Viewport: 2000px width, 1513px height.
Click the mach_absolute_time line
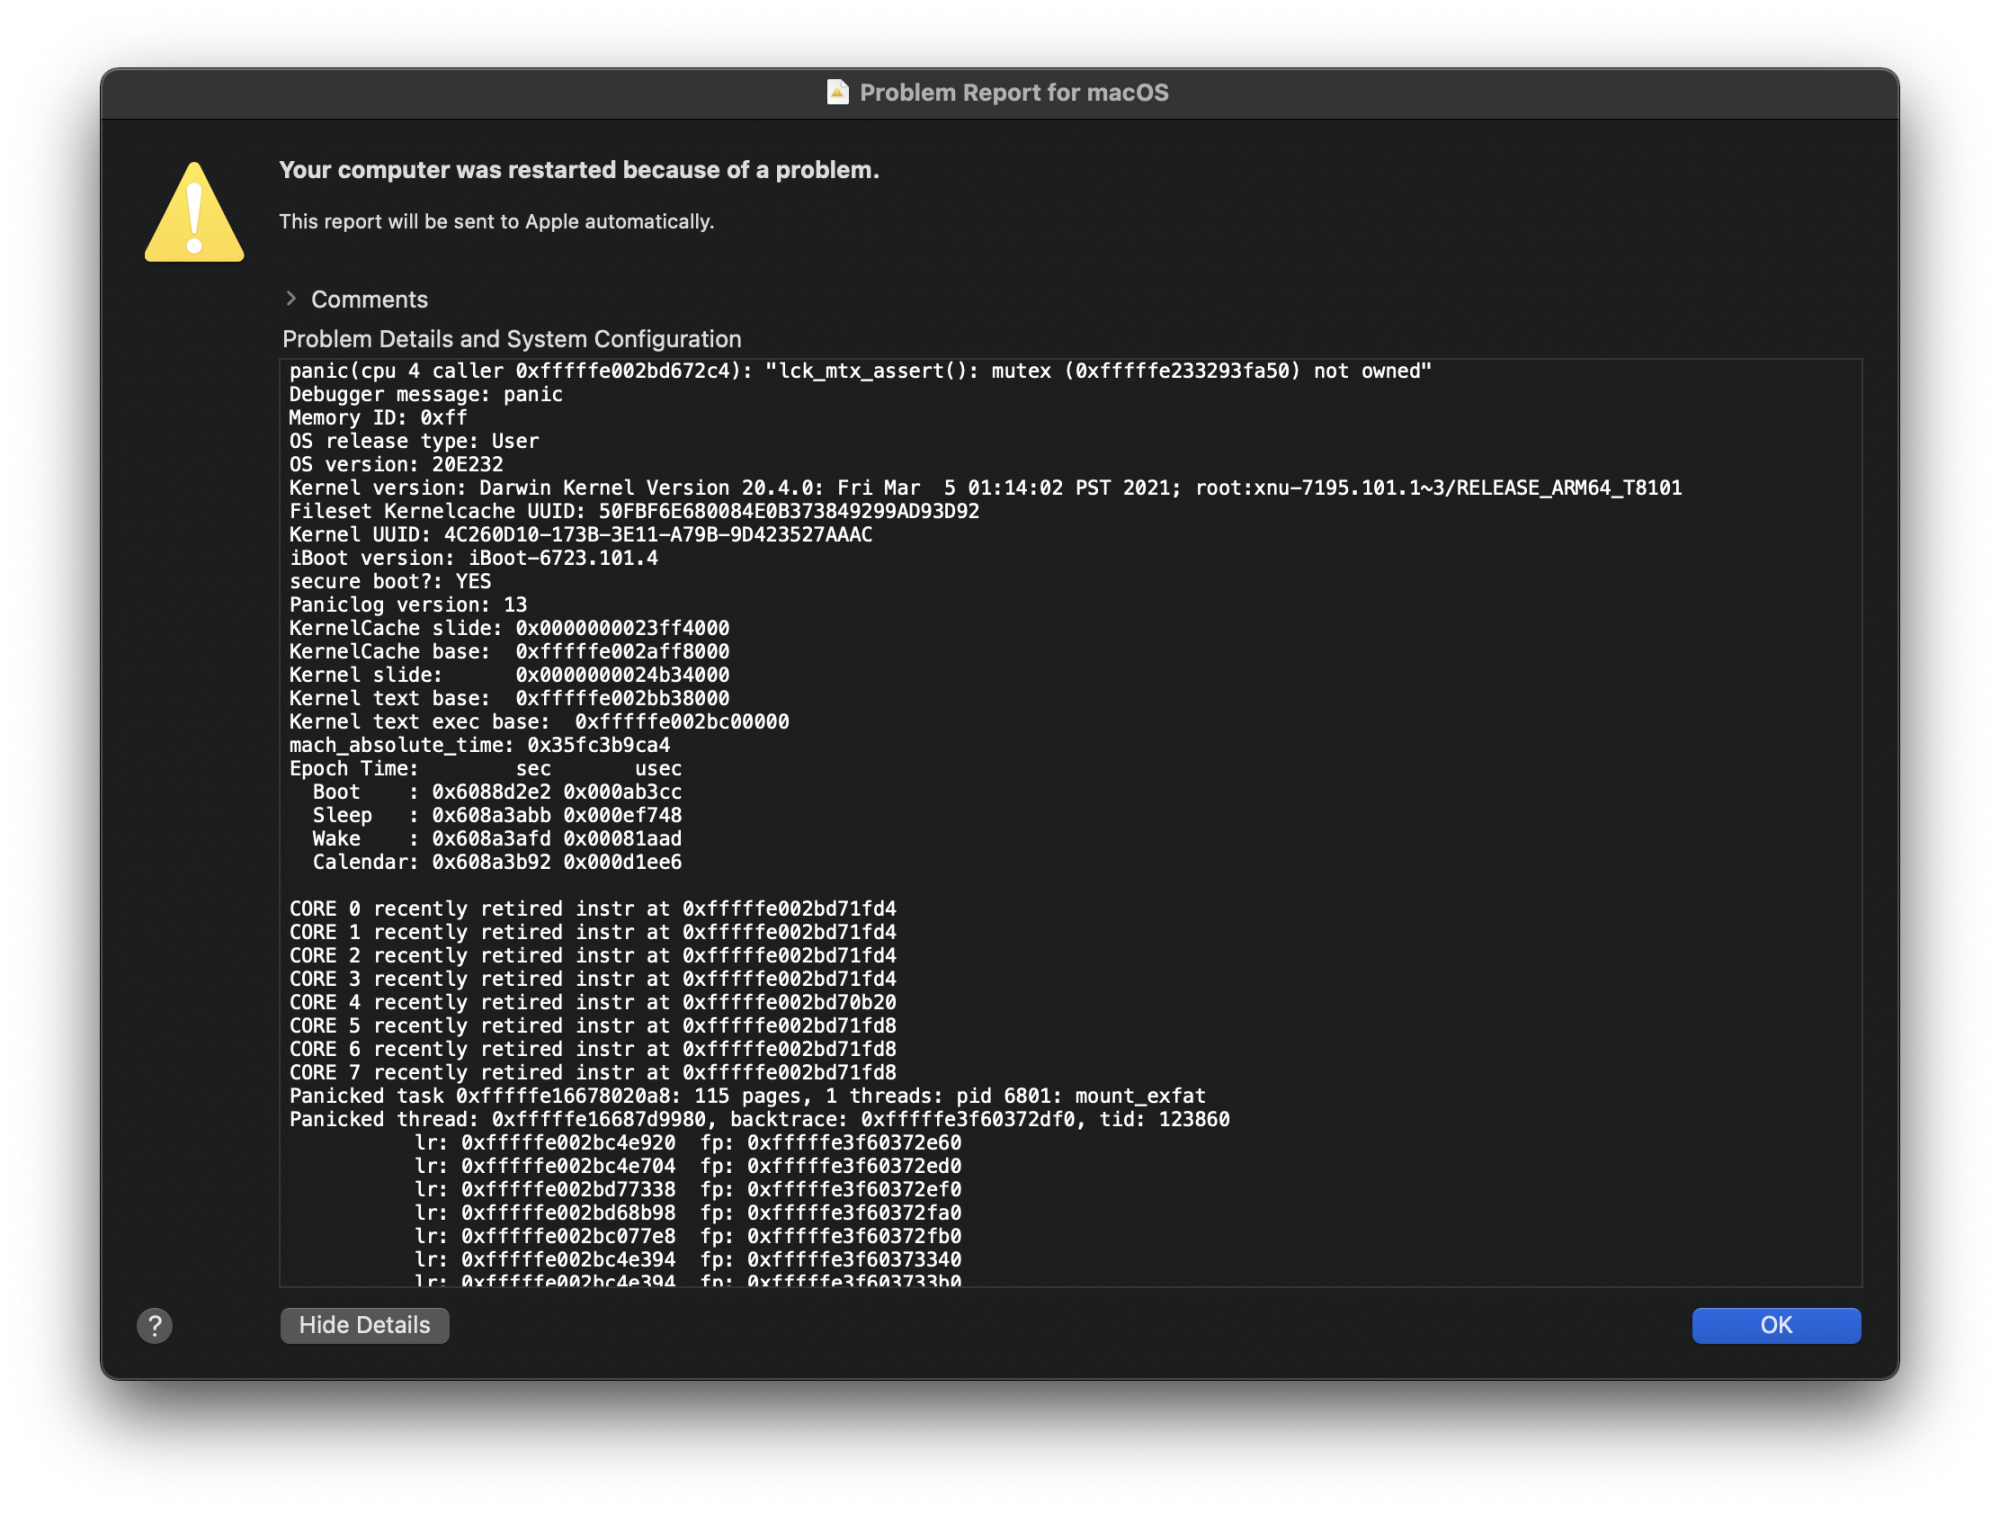pos(479,745)
